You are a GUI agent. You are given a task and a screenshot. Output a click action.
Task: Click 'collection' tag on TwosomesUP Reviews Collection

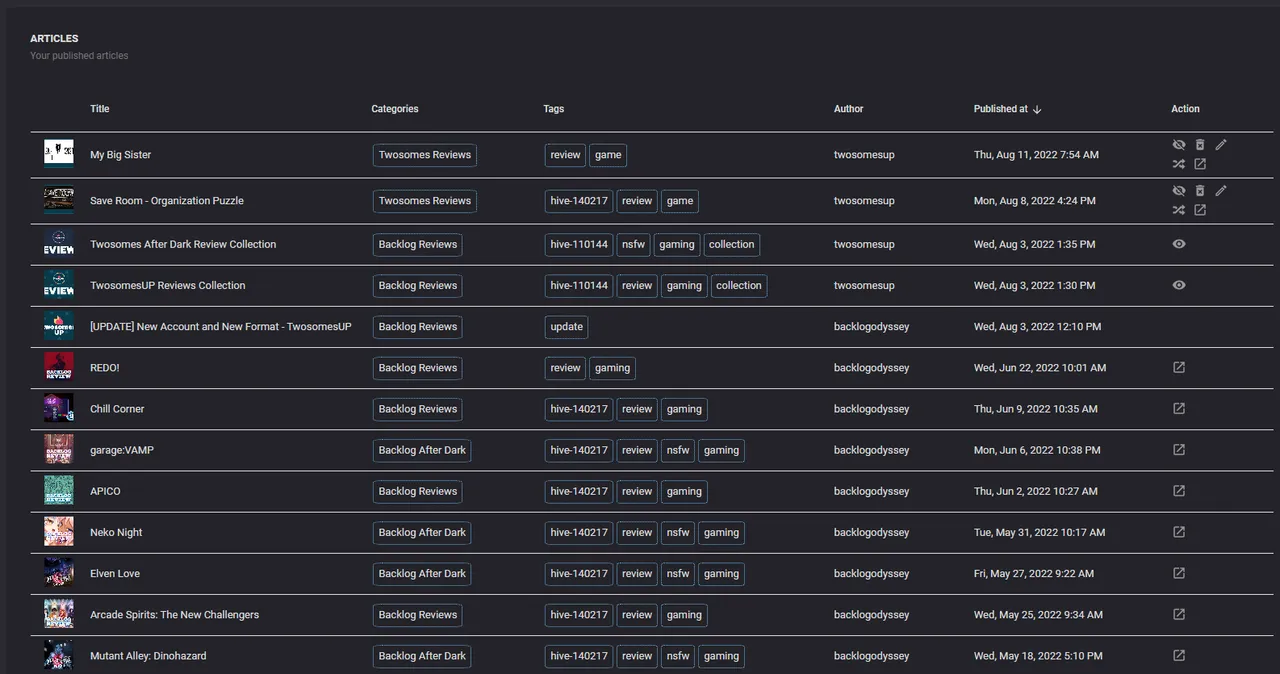pyautogui.click(x=739, y=285)
